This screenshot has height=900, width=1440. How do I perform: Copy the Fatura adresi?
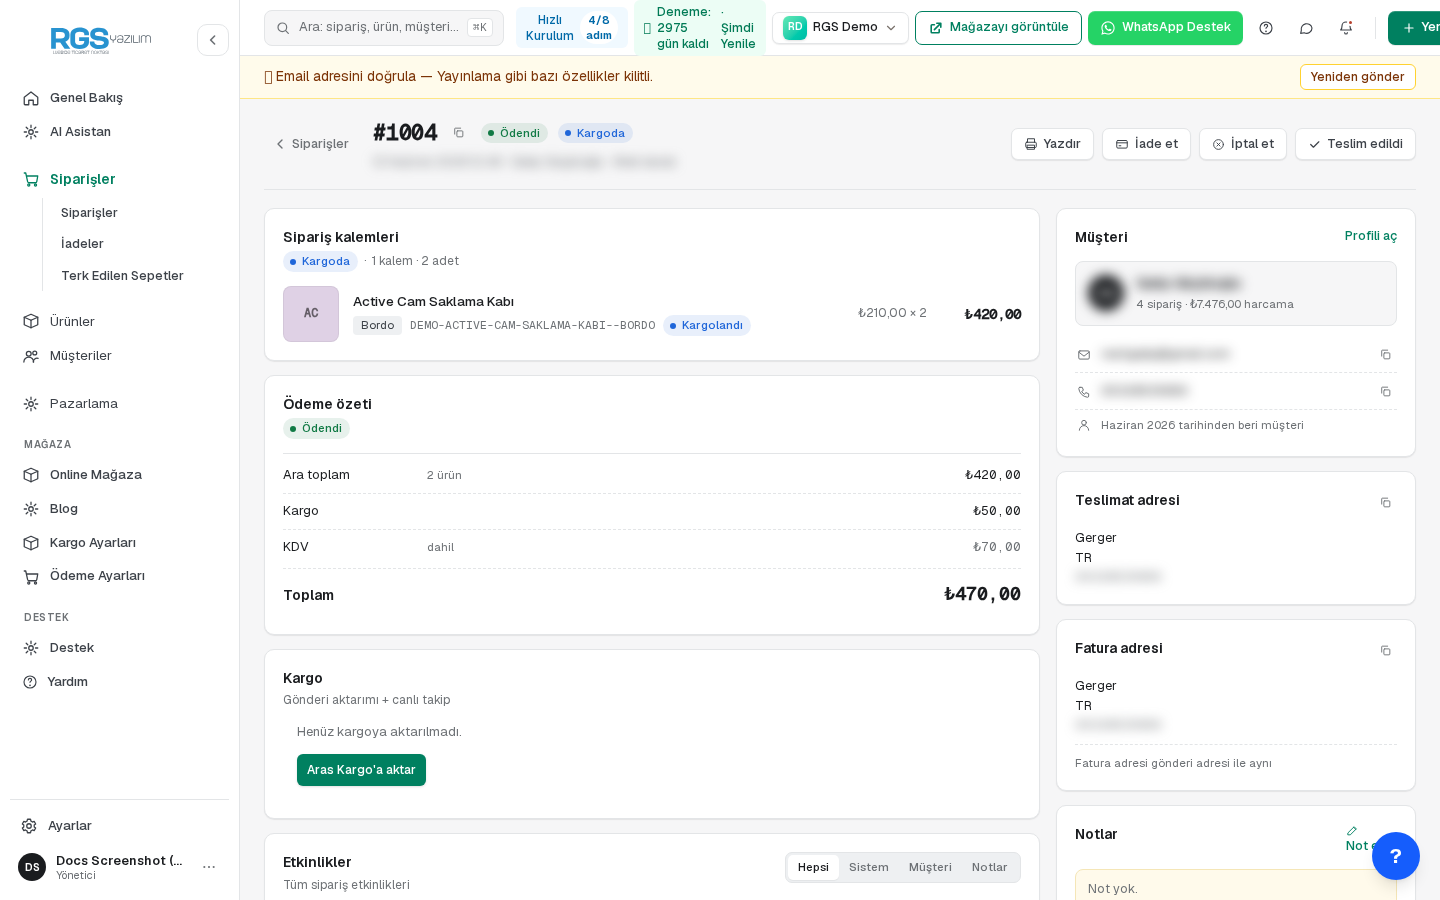click(x=1385, y=651)
